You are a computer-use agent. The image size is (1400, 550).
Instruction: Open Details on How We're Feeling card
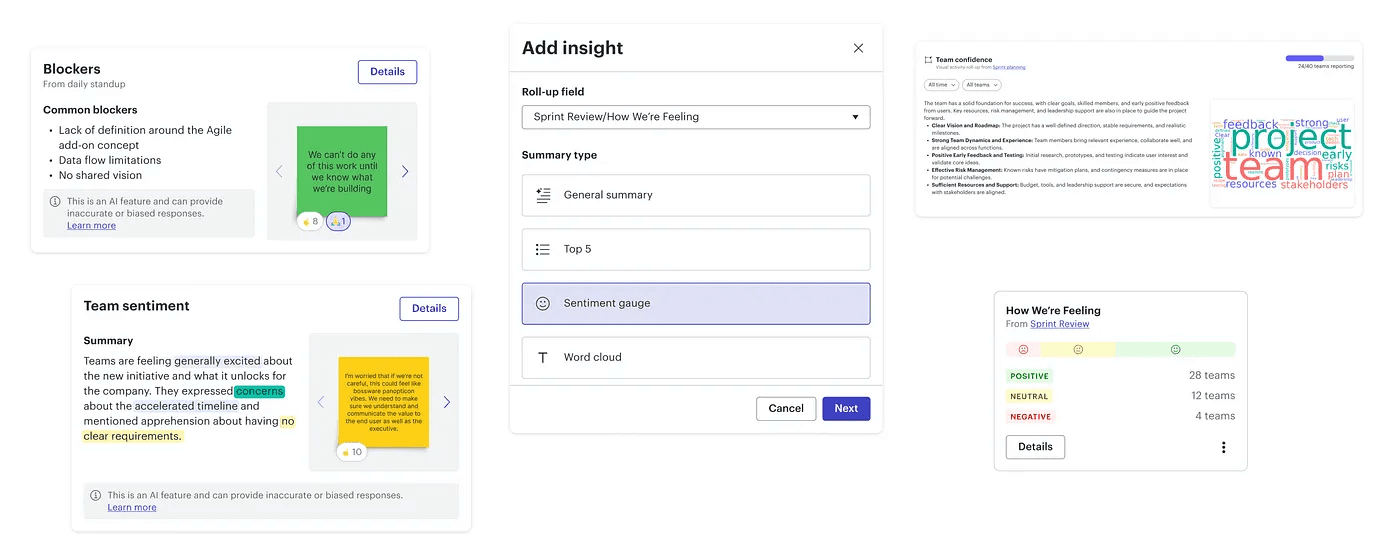tap(1035, 447)
